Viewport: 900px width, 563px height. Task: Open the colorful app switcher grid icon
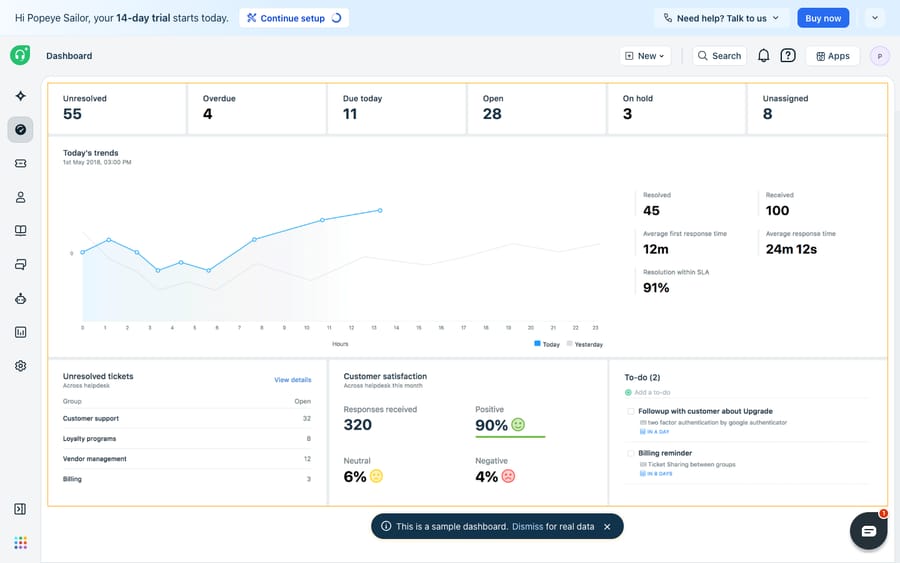coord(21,542)
